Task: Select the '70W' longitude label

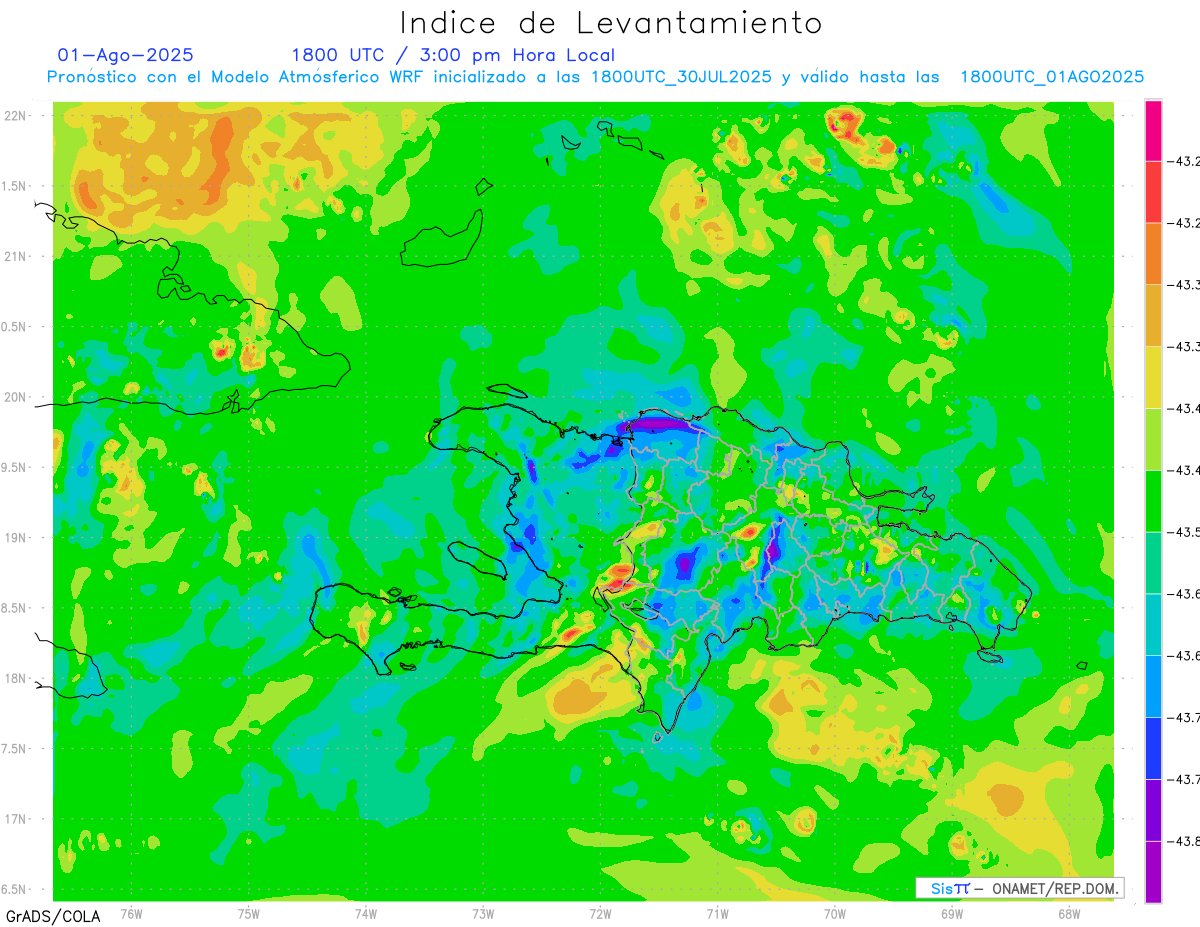Action: [835, 913]
